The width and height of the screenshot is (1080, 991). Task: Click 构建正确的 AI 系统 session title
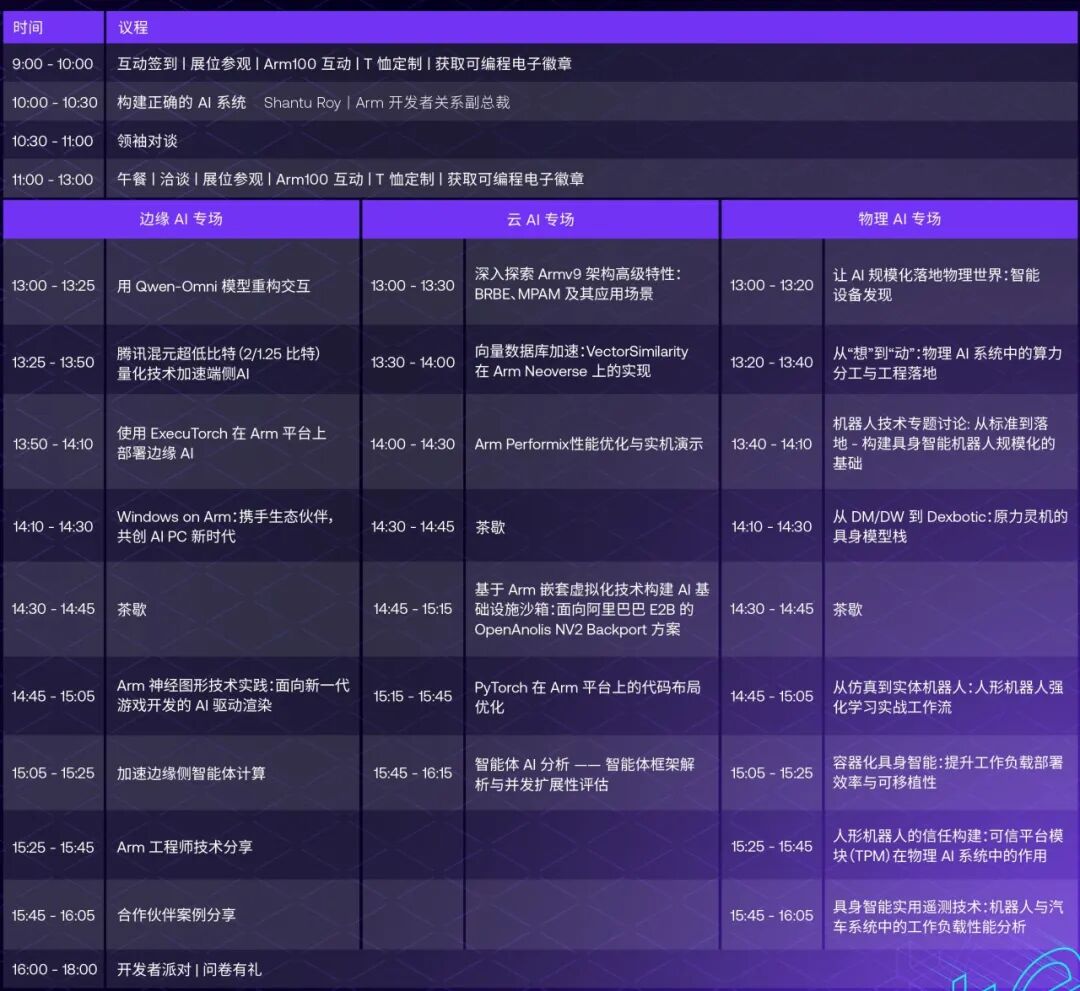pos(181,103)
